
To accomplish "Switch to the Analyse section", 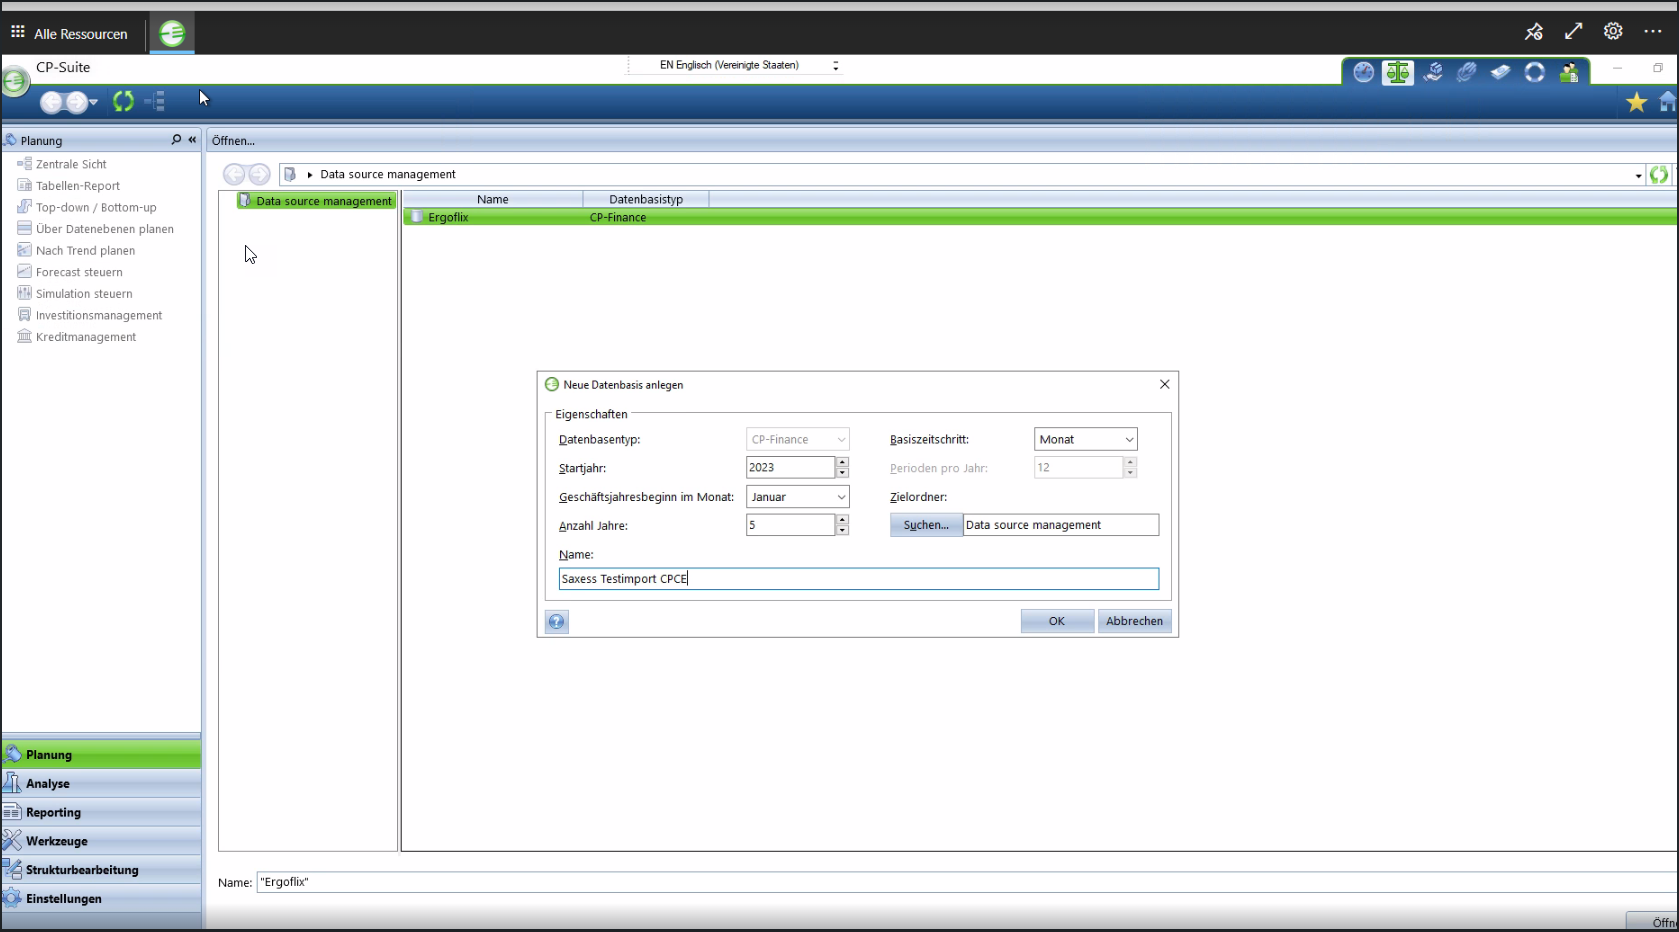I will pyautogui.click(x=100, y=783).
